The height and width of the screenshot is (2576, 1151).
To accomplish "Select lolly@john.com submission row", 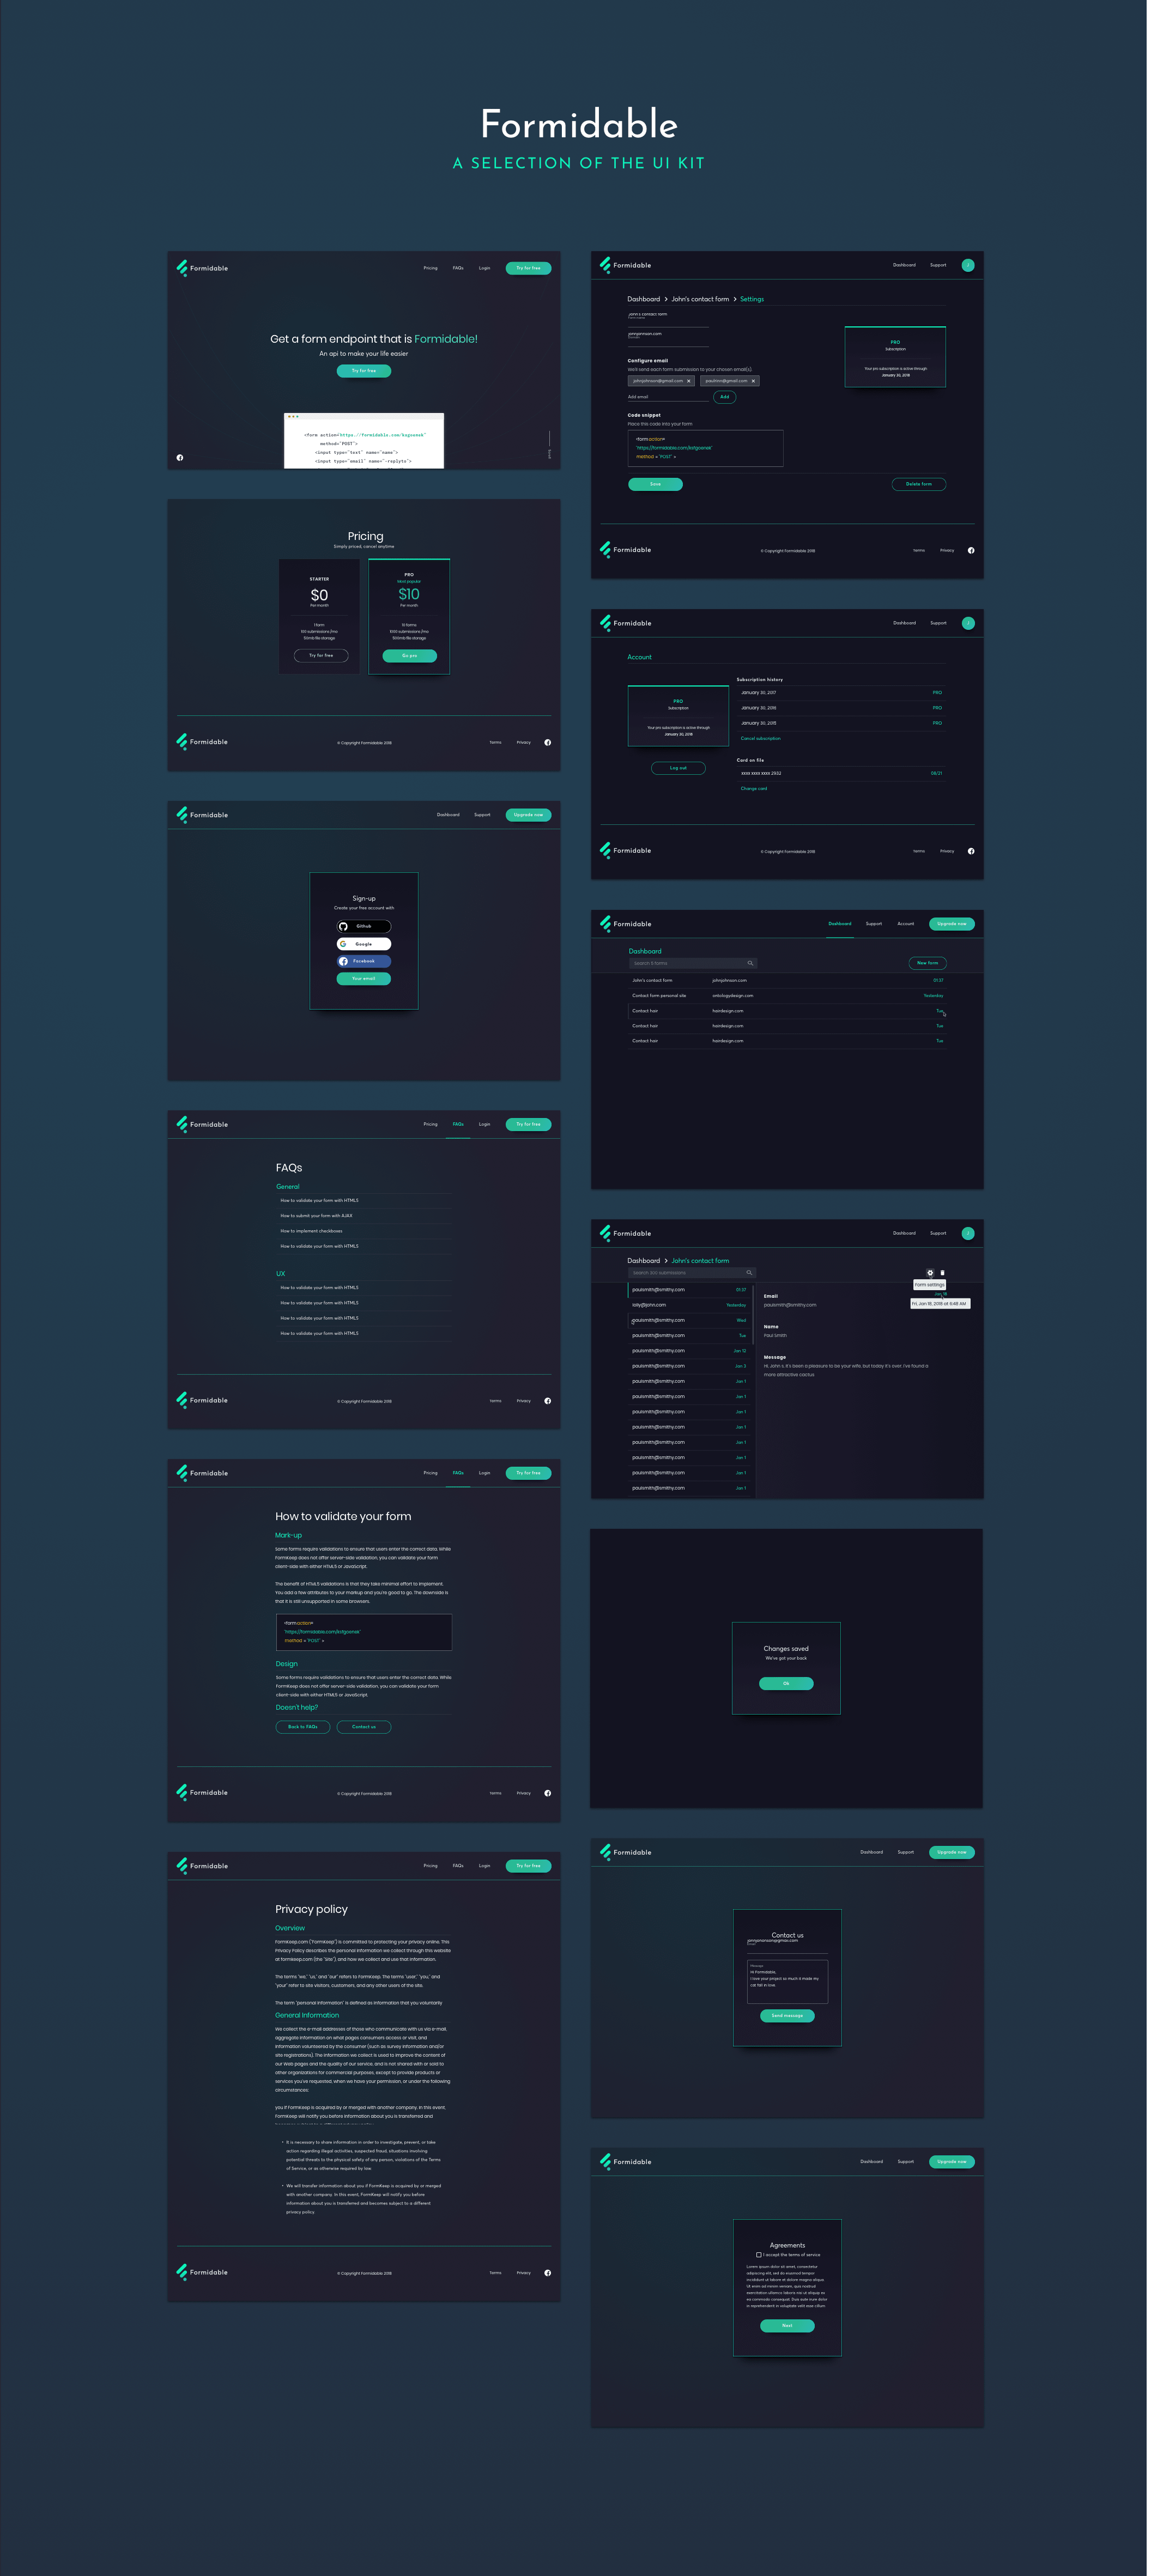I will click(689, 1305).
